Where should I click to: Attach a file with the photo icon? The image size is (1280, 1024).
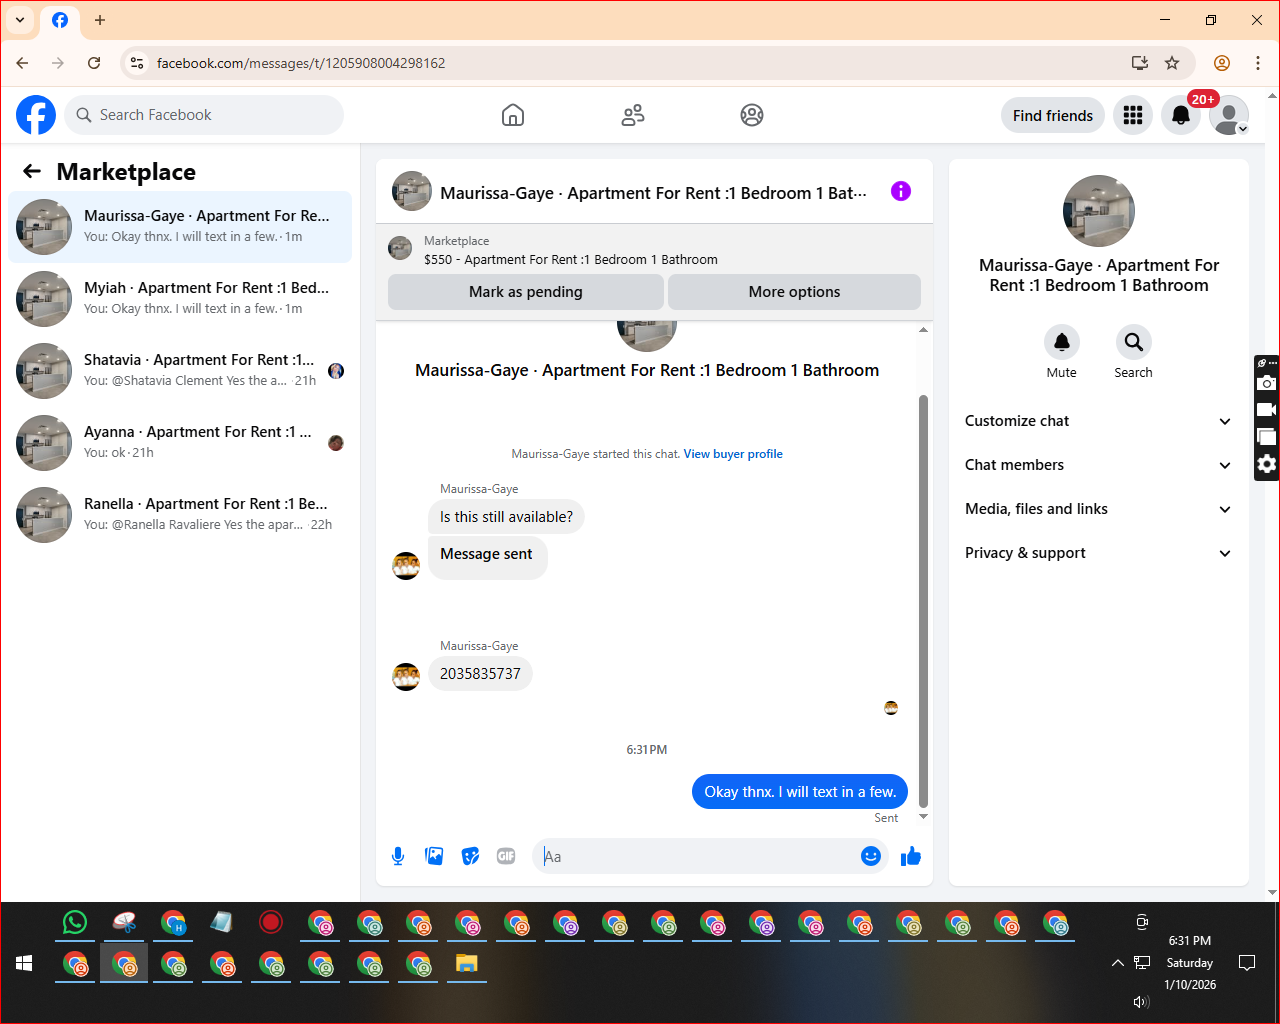(434, 856)
